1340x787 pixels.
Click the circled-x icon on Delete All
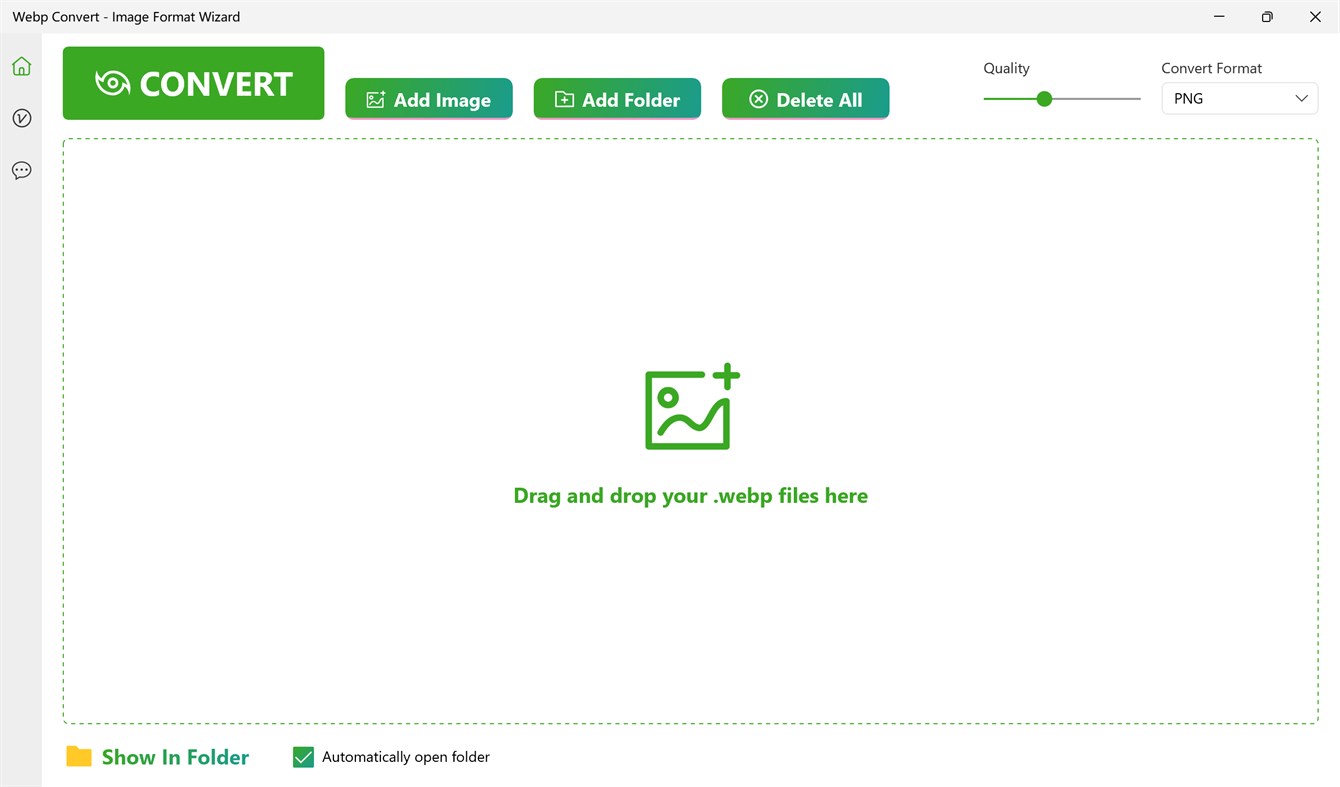coord(757,98)
